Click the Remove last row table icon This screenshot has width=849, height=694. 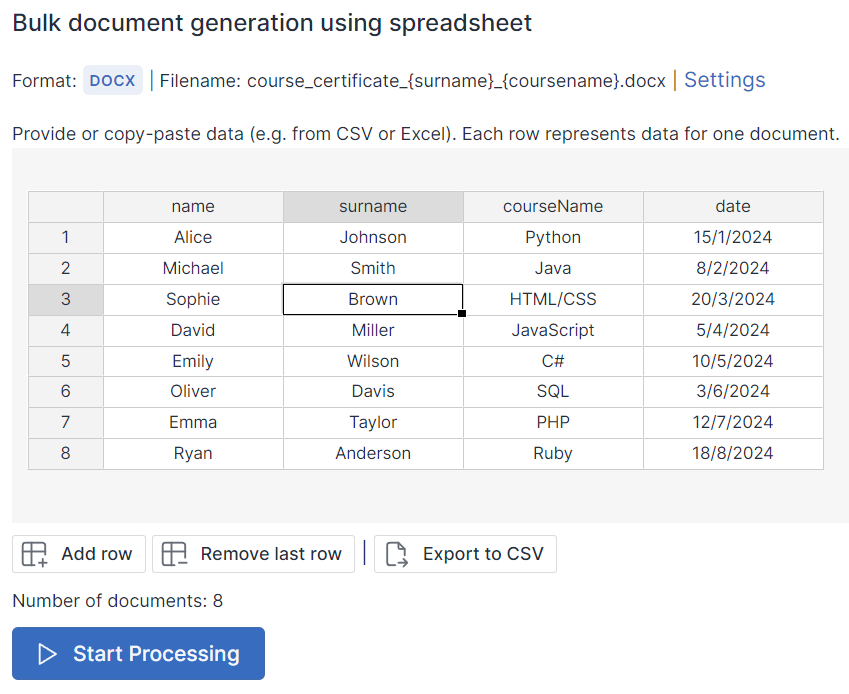174,553
